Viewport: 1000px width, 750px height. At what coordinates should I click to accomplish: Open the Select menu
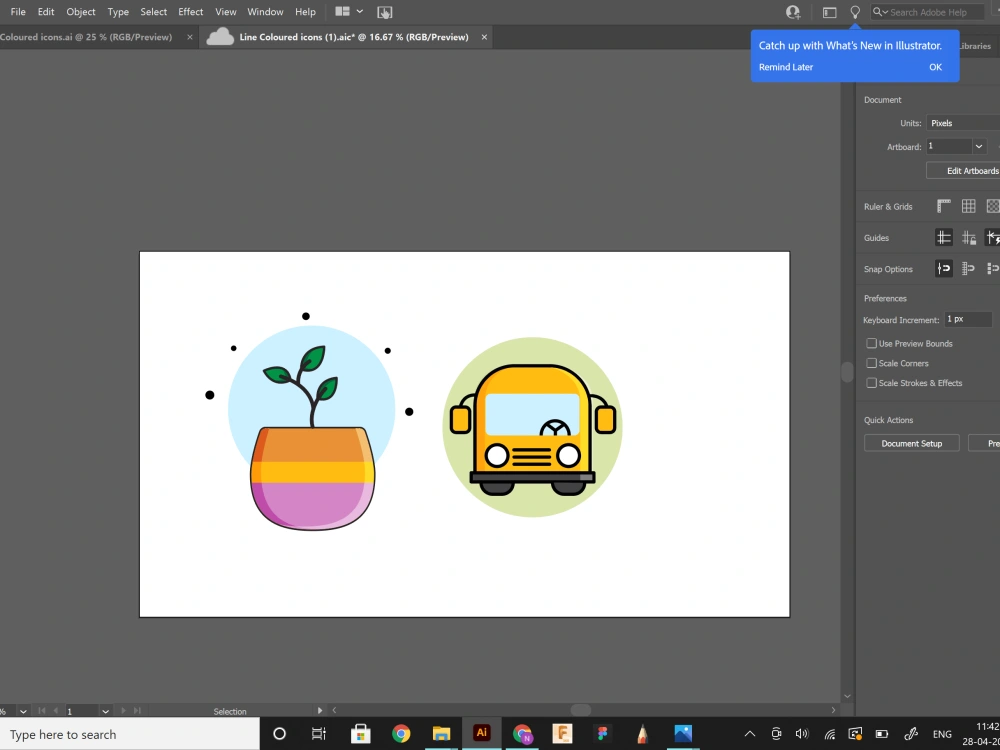(x=154, y=11)
